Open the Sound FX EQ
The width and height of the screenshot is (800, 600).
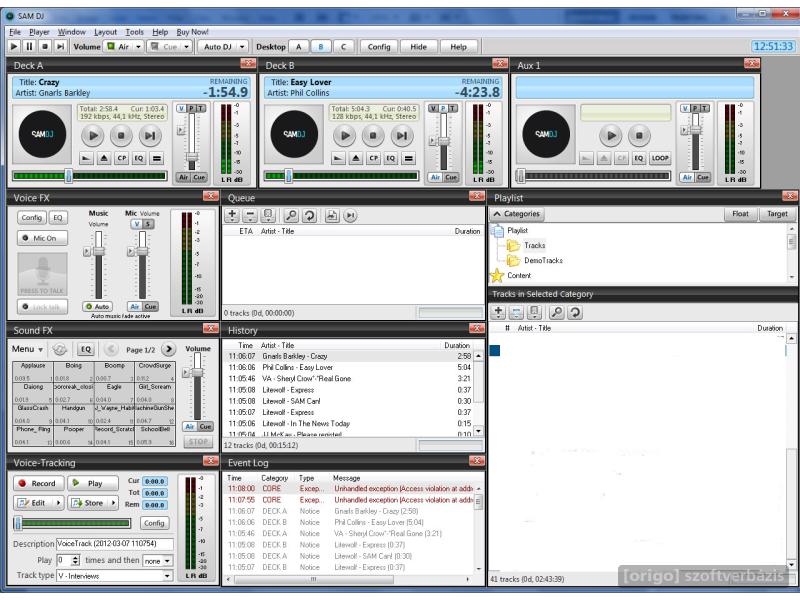(85, 349)
